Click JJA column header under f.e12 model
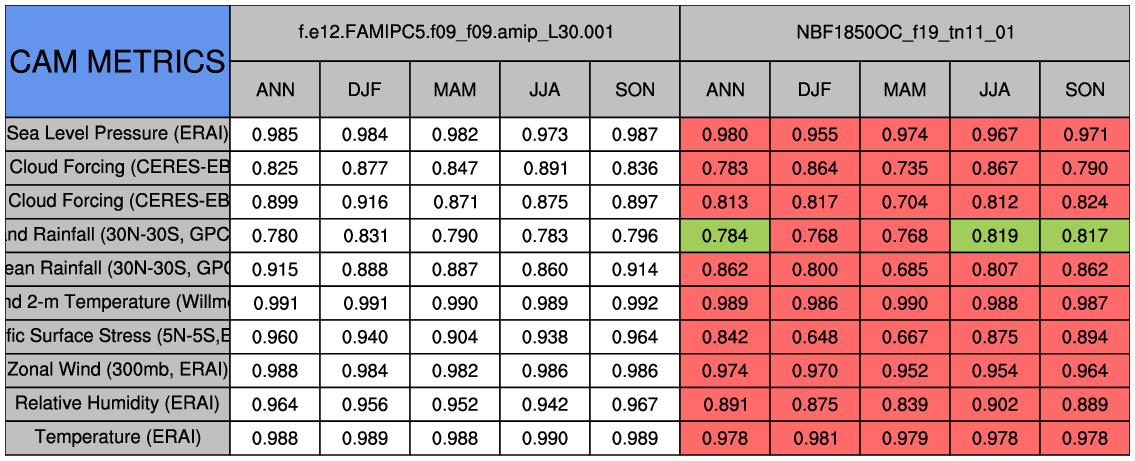 coord(545,89)
